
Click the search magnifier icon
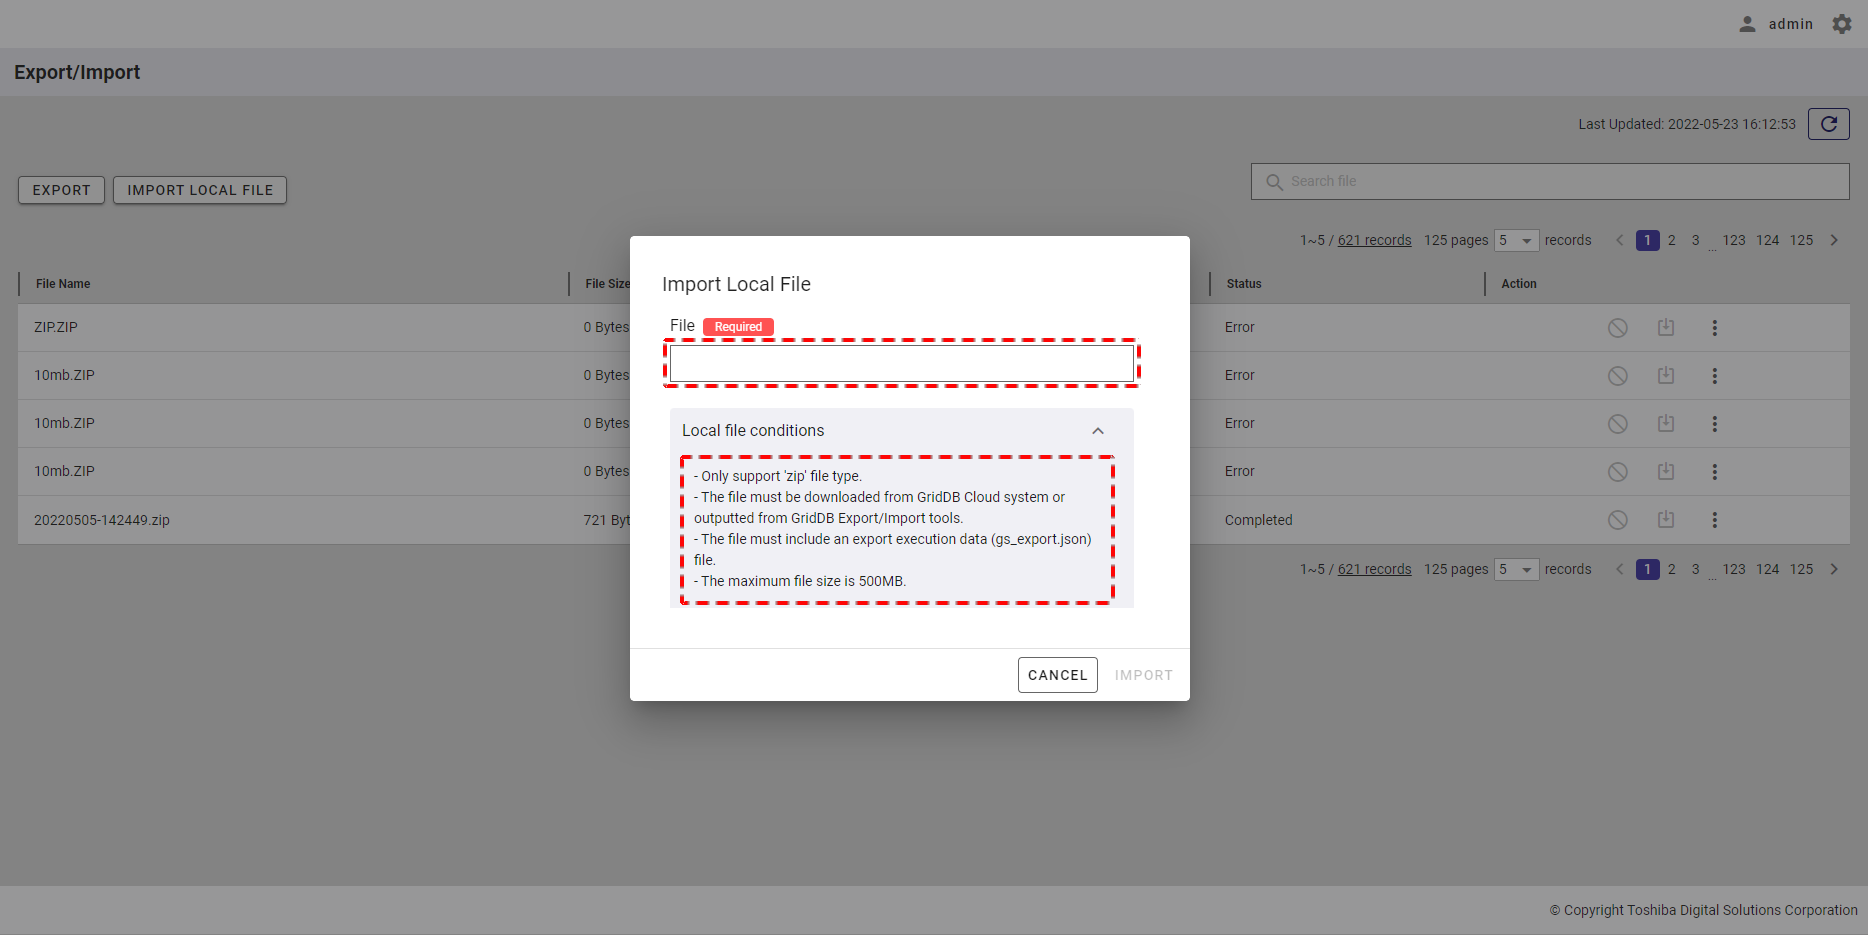coord(1274,182)
